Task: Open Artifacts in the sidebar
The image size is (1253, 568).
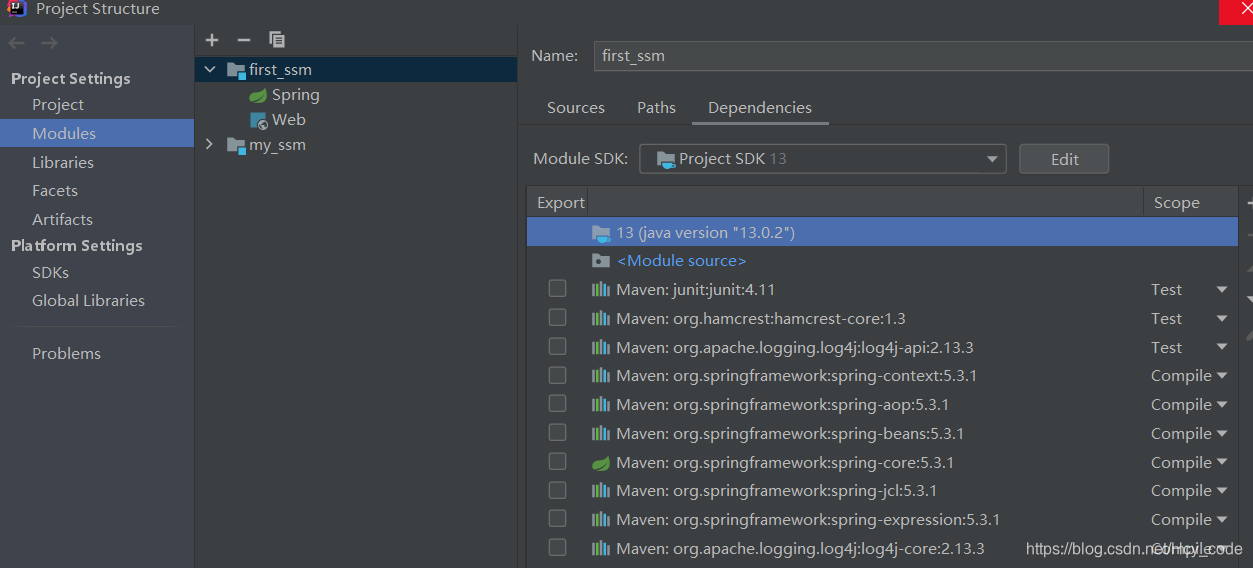Action: (62, 220)
